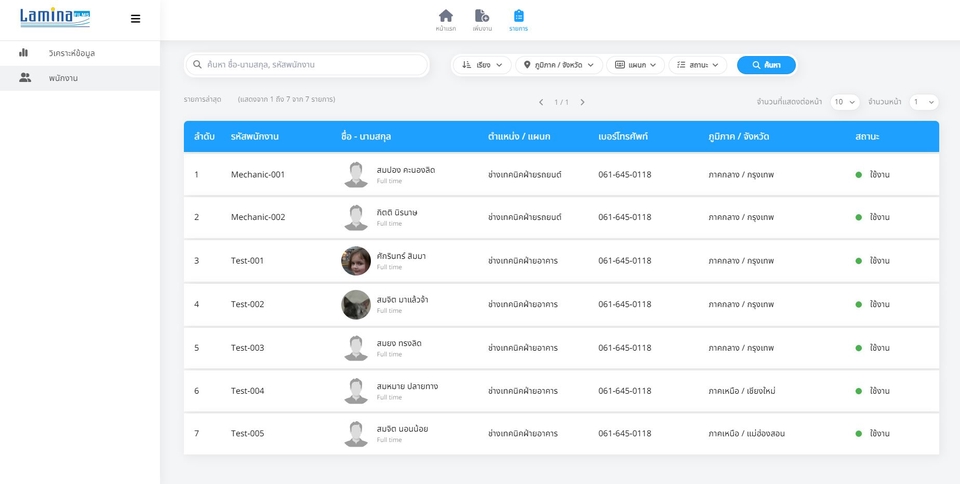960x484 pixels.
Task: Select the analytics (วิเคราะห์ข้อมูล) sidebar item
Action: [80, 53]
